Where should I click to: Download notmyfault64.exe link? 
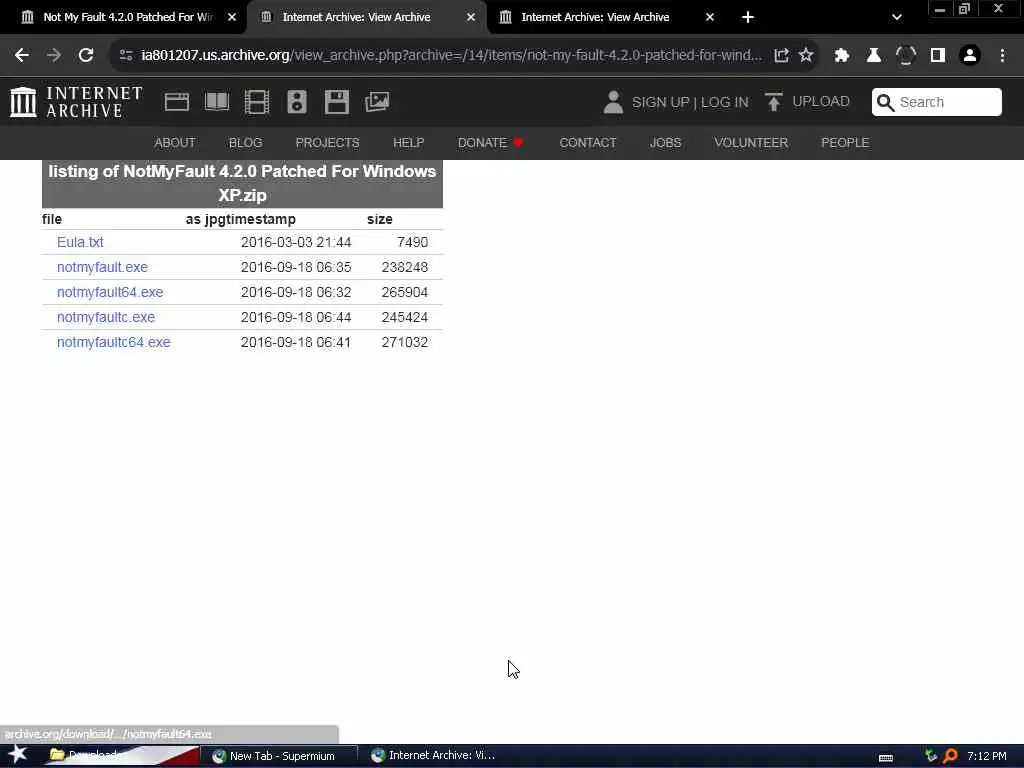pos(110,292)
